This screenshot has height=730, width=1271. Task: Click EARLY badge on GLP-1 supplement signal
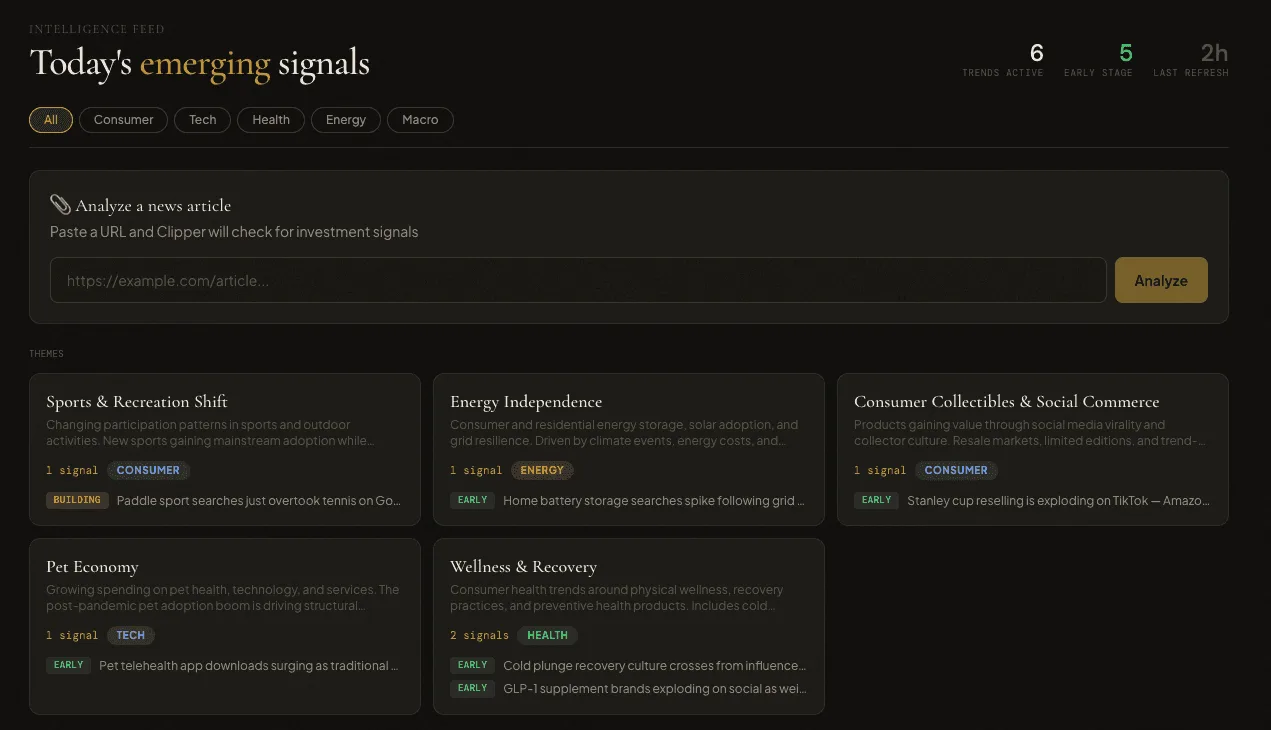click(x=472, y=688)
